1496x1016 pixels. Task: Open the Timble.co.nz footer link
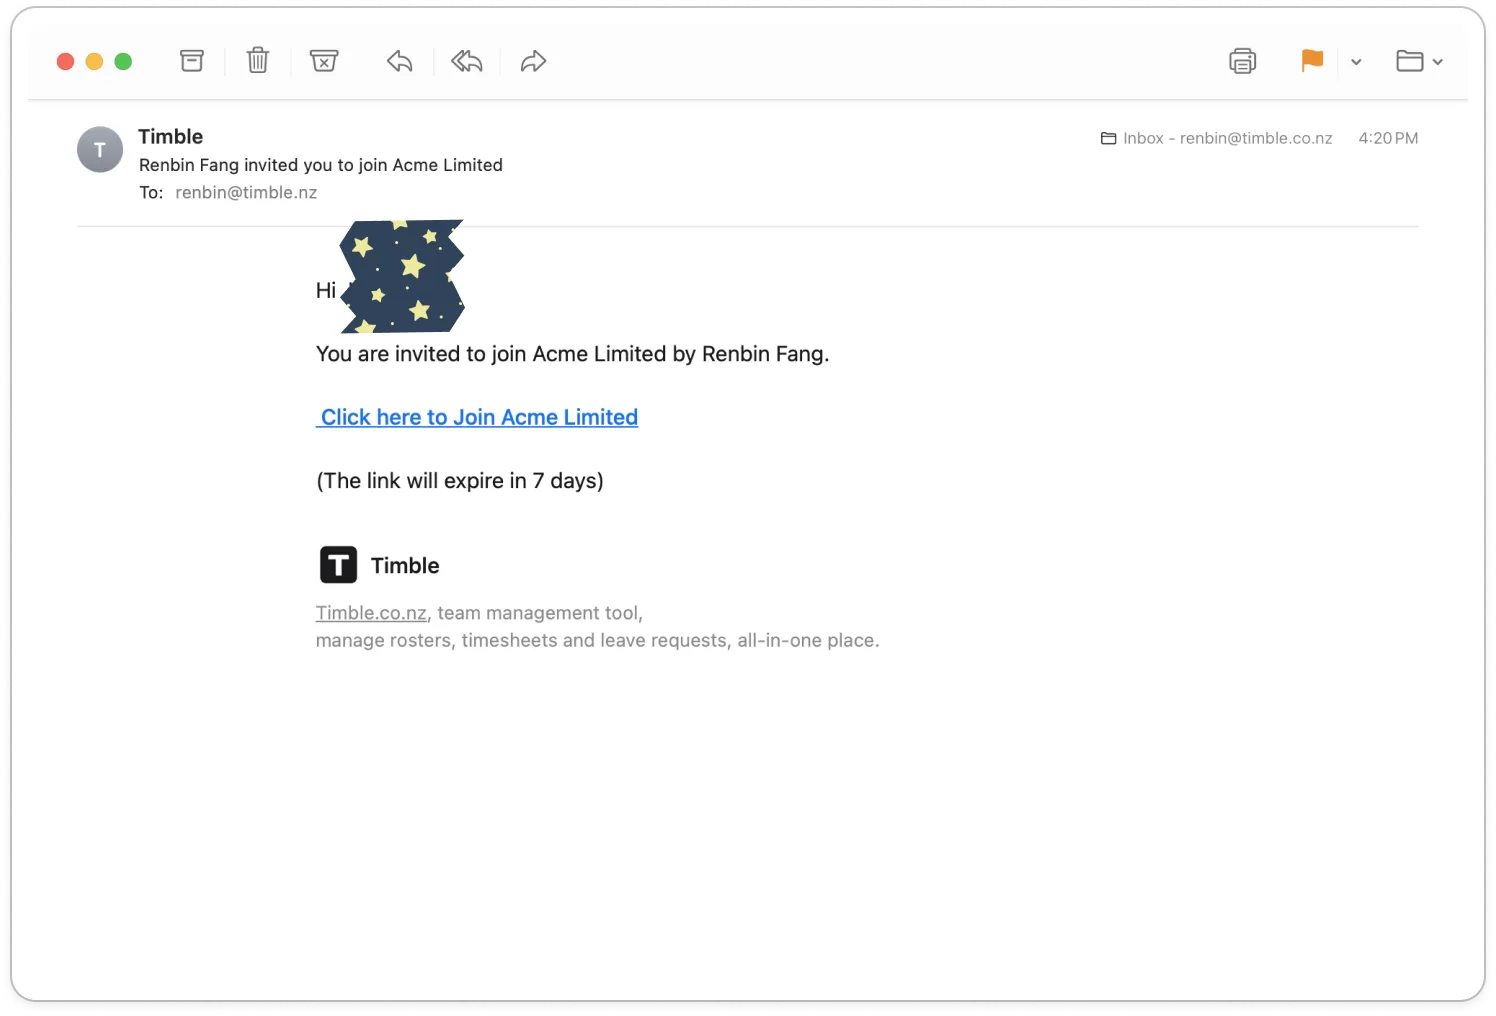tap(371, 613)
